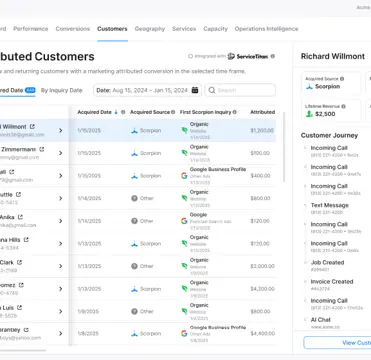Click the Scorpion icon in the Zimmermann row
Screen dimensions: 371x360
[x=134, y=153]
